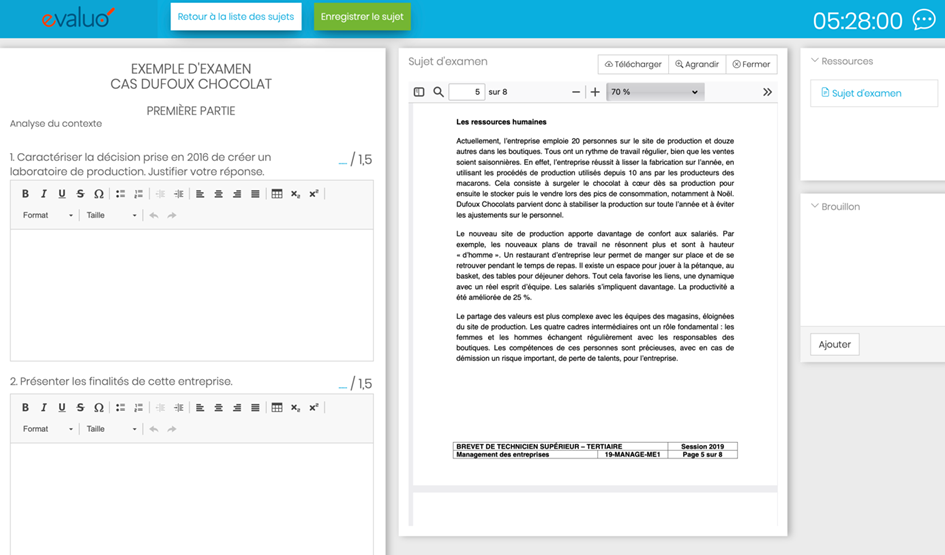Insert special character in question 2 editor
The width and height of the screenshot is (945, 555).
point(99,408)
